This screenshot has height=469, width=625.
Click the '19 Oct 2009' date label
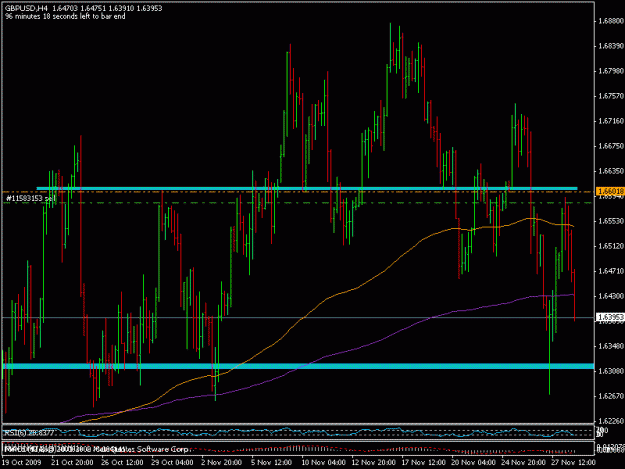pyautogui.click(x=22, y=463)
